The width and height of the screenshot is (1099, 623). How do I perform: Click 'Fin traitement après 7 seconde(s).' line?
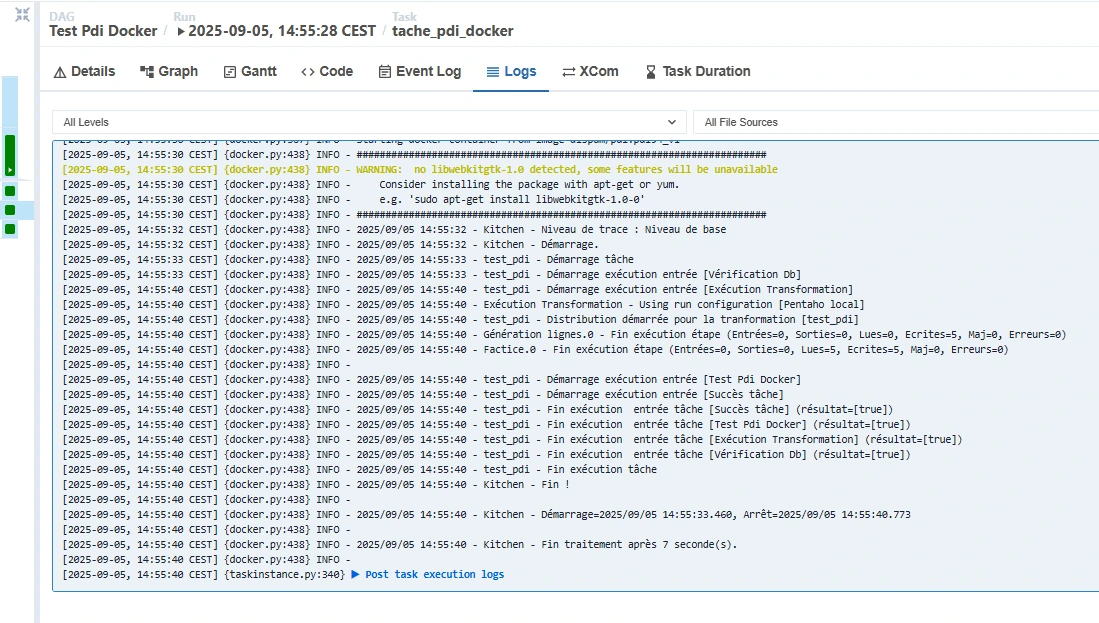(x=400, y=545)
